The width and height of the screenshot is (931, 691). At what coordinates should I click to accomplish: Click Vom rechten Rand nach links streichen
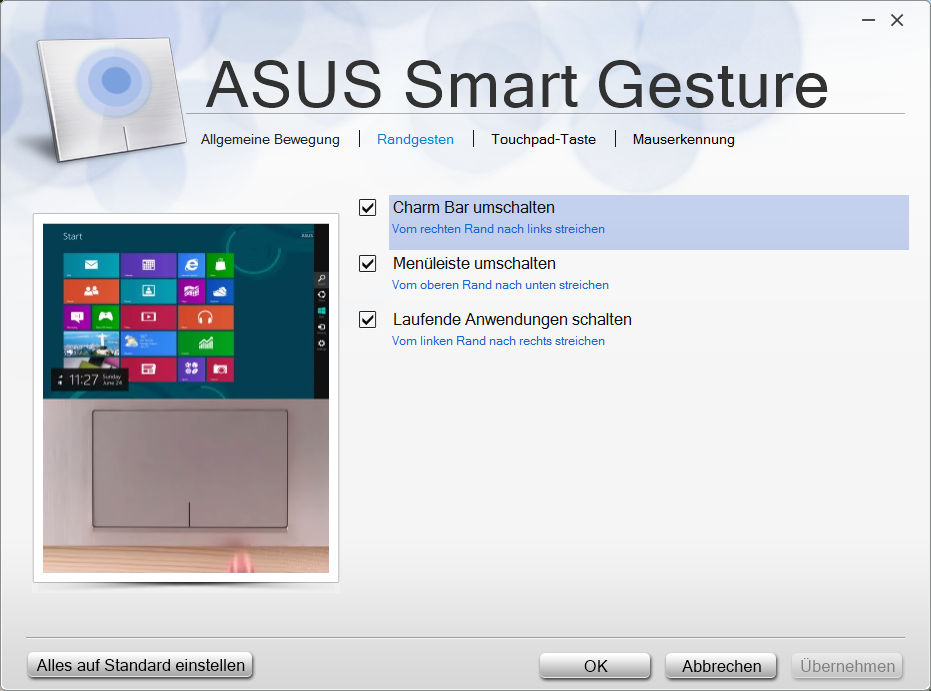coord(498,229)
